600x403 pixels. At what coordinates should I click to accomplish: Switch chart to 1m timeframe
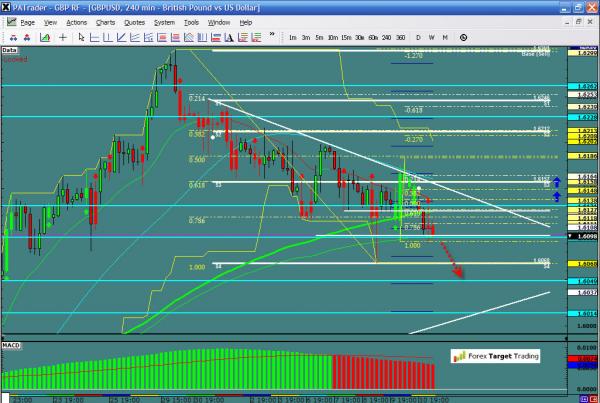[293, 38]
